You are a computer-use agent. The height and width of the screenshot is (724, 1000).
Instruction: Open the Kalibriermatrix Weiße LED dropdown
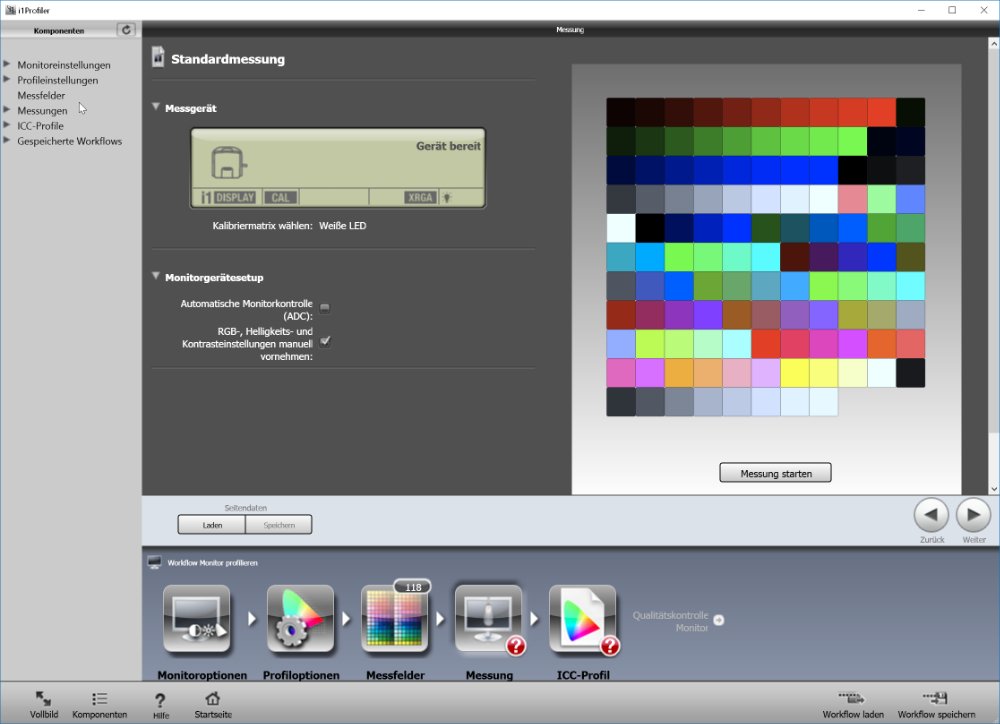pos(342,226)
